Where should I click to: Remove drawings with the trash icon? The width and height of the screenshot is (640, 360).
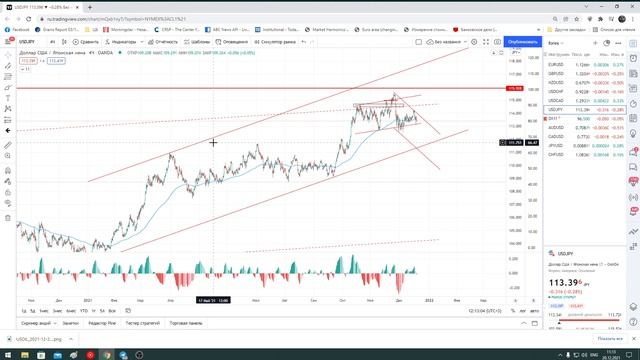(8, 218)
